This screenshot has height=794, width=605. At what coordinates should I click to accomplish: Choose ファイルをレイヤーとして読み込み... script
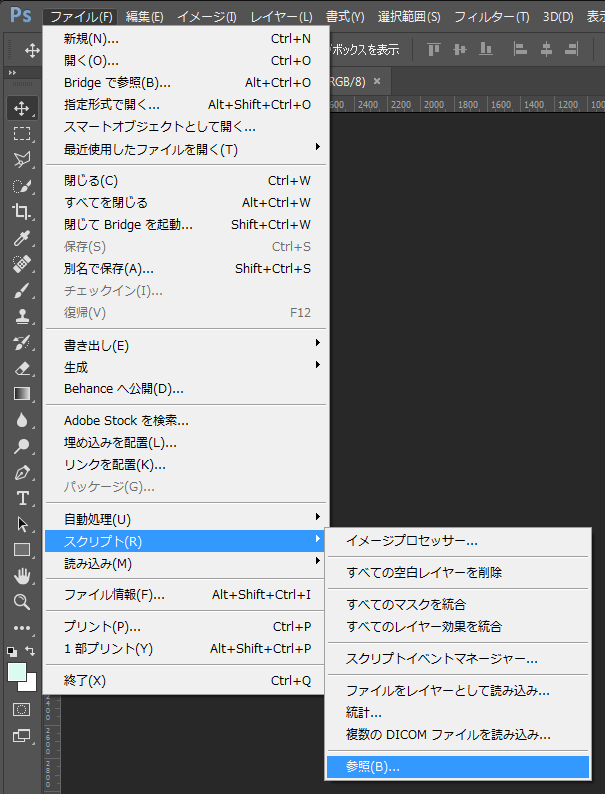458,690
